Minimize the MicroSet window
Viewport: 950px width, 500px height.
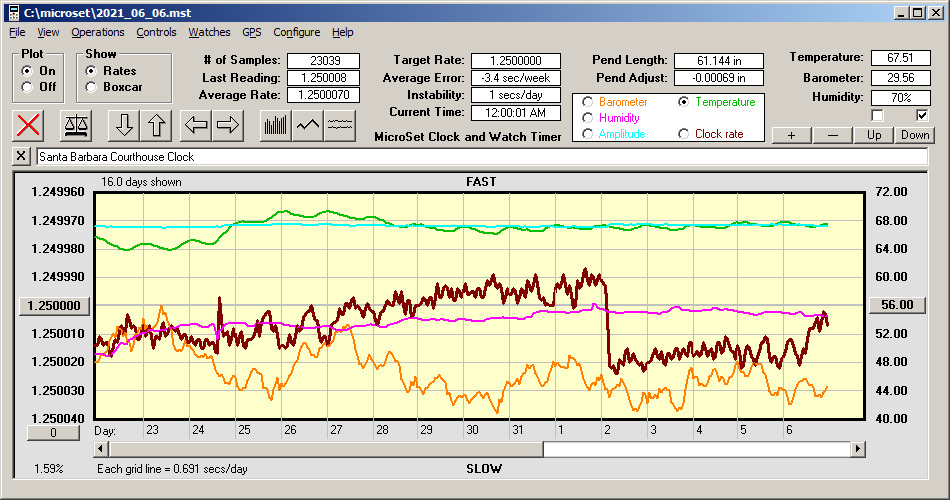(902, 13)
